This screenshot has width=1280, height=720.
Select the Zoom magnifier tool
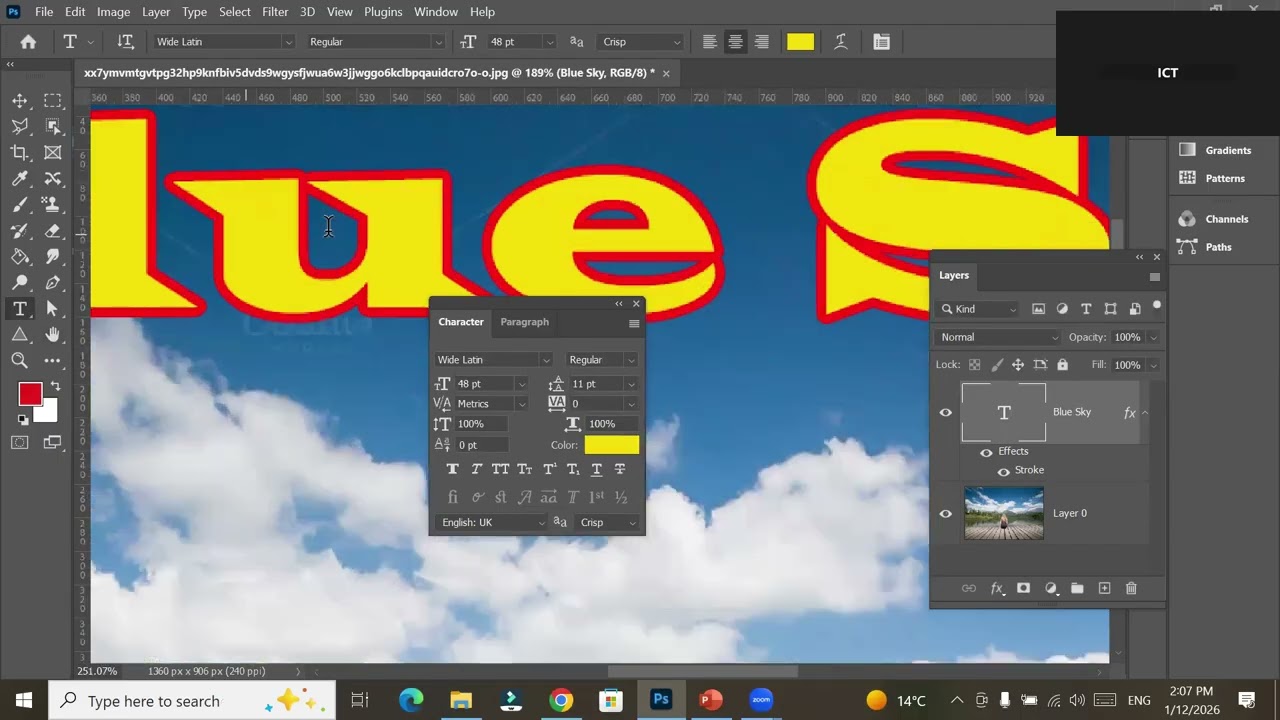pyautogui.click(x=20, y=361)
